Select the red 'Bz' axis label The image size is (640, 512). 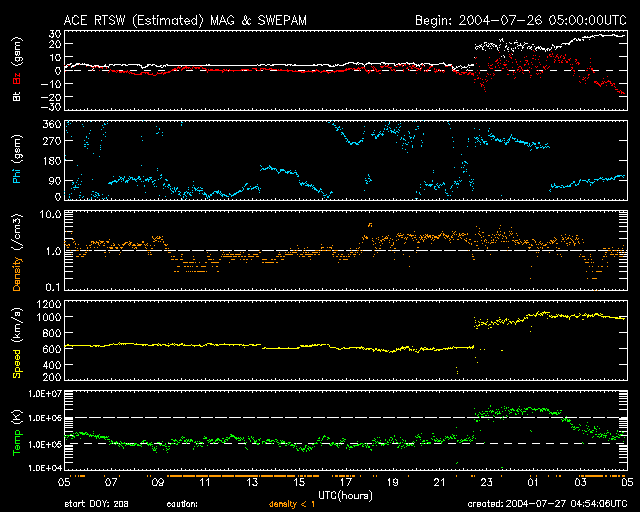tap(17, 79)
